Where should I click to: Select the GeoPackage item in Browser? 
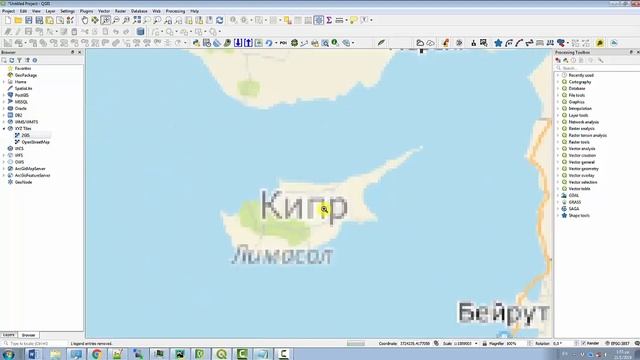26,75
